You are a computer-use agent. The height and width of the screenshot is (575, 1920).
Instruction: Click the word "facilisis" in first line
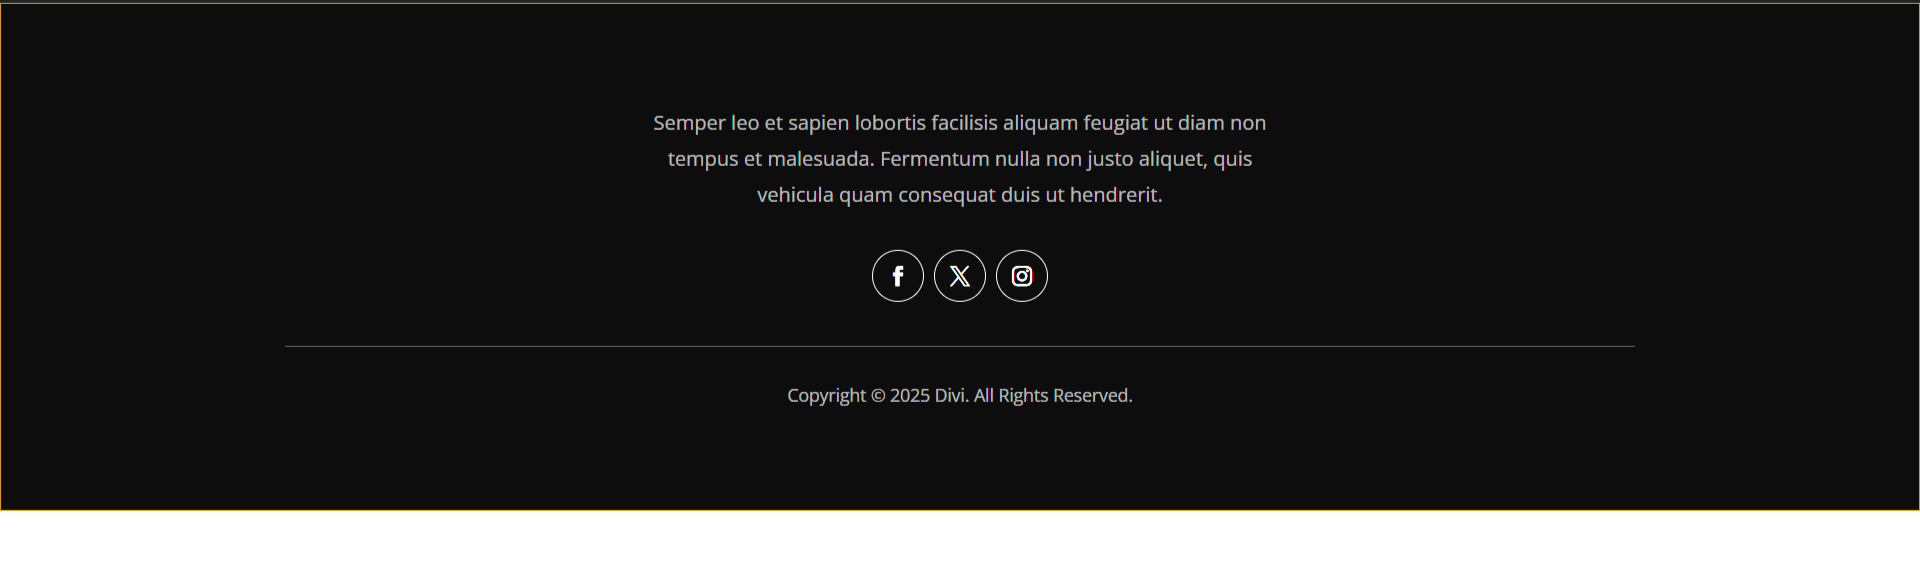point(964,123)
